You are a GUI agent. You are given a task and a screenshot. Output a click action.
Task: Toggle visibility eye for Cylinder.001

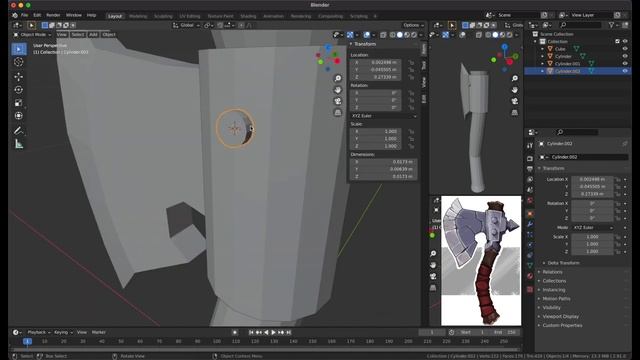coord(625,64)
